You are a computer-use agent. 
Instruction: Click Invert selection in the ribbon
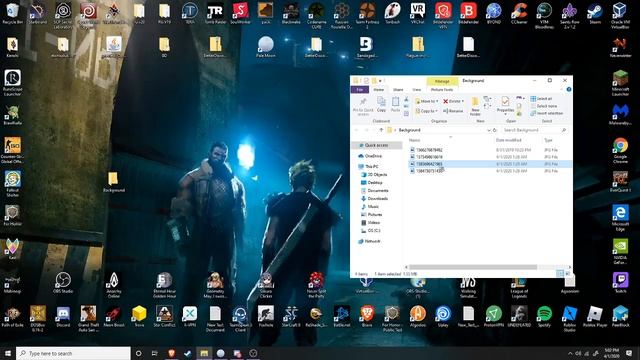547,113
